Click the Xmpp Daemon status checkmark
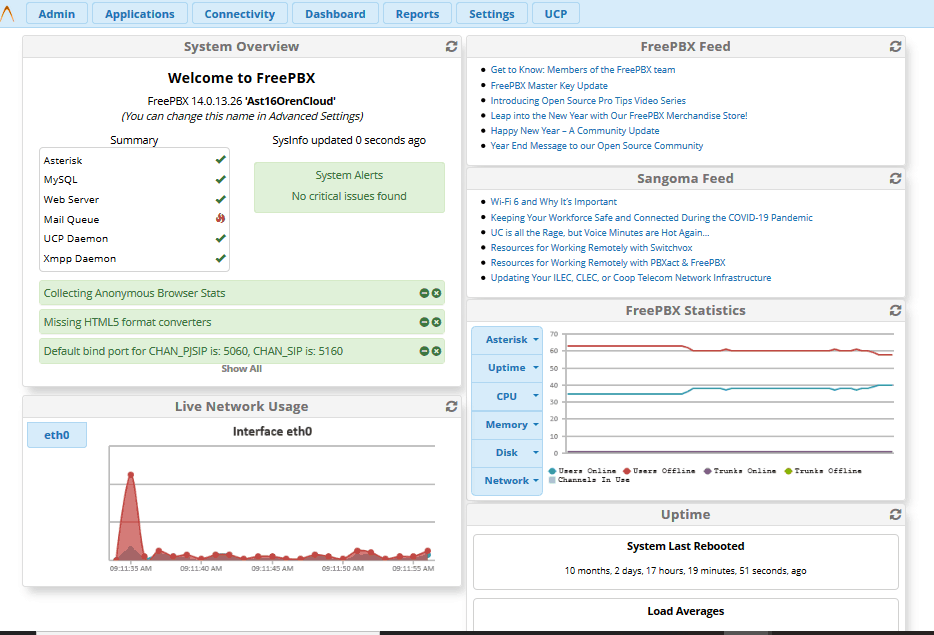 [x=220, y=259]
